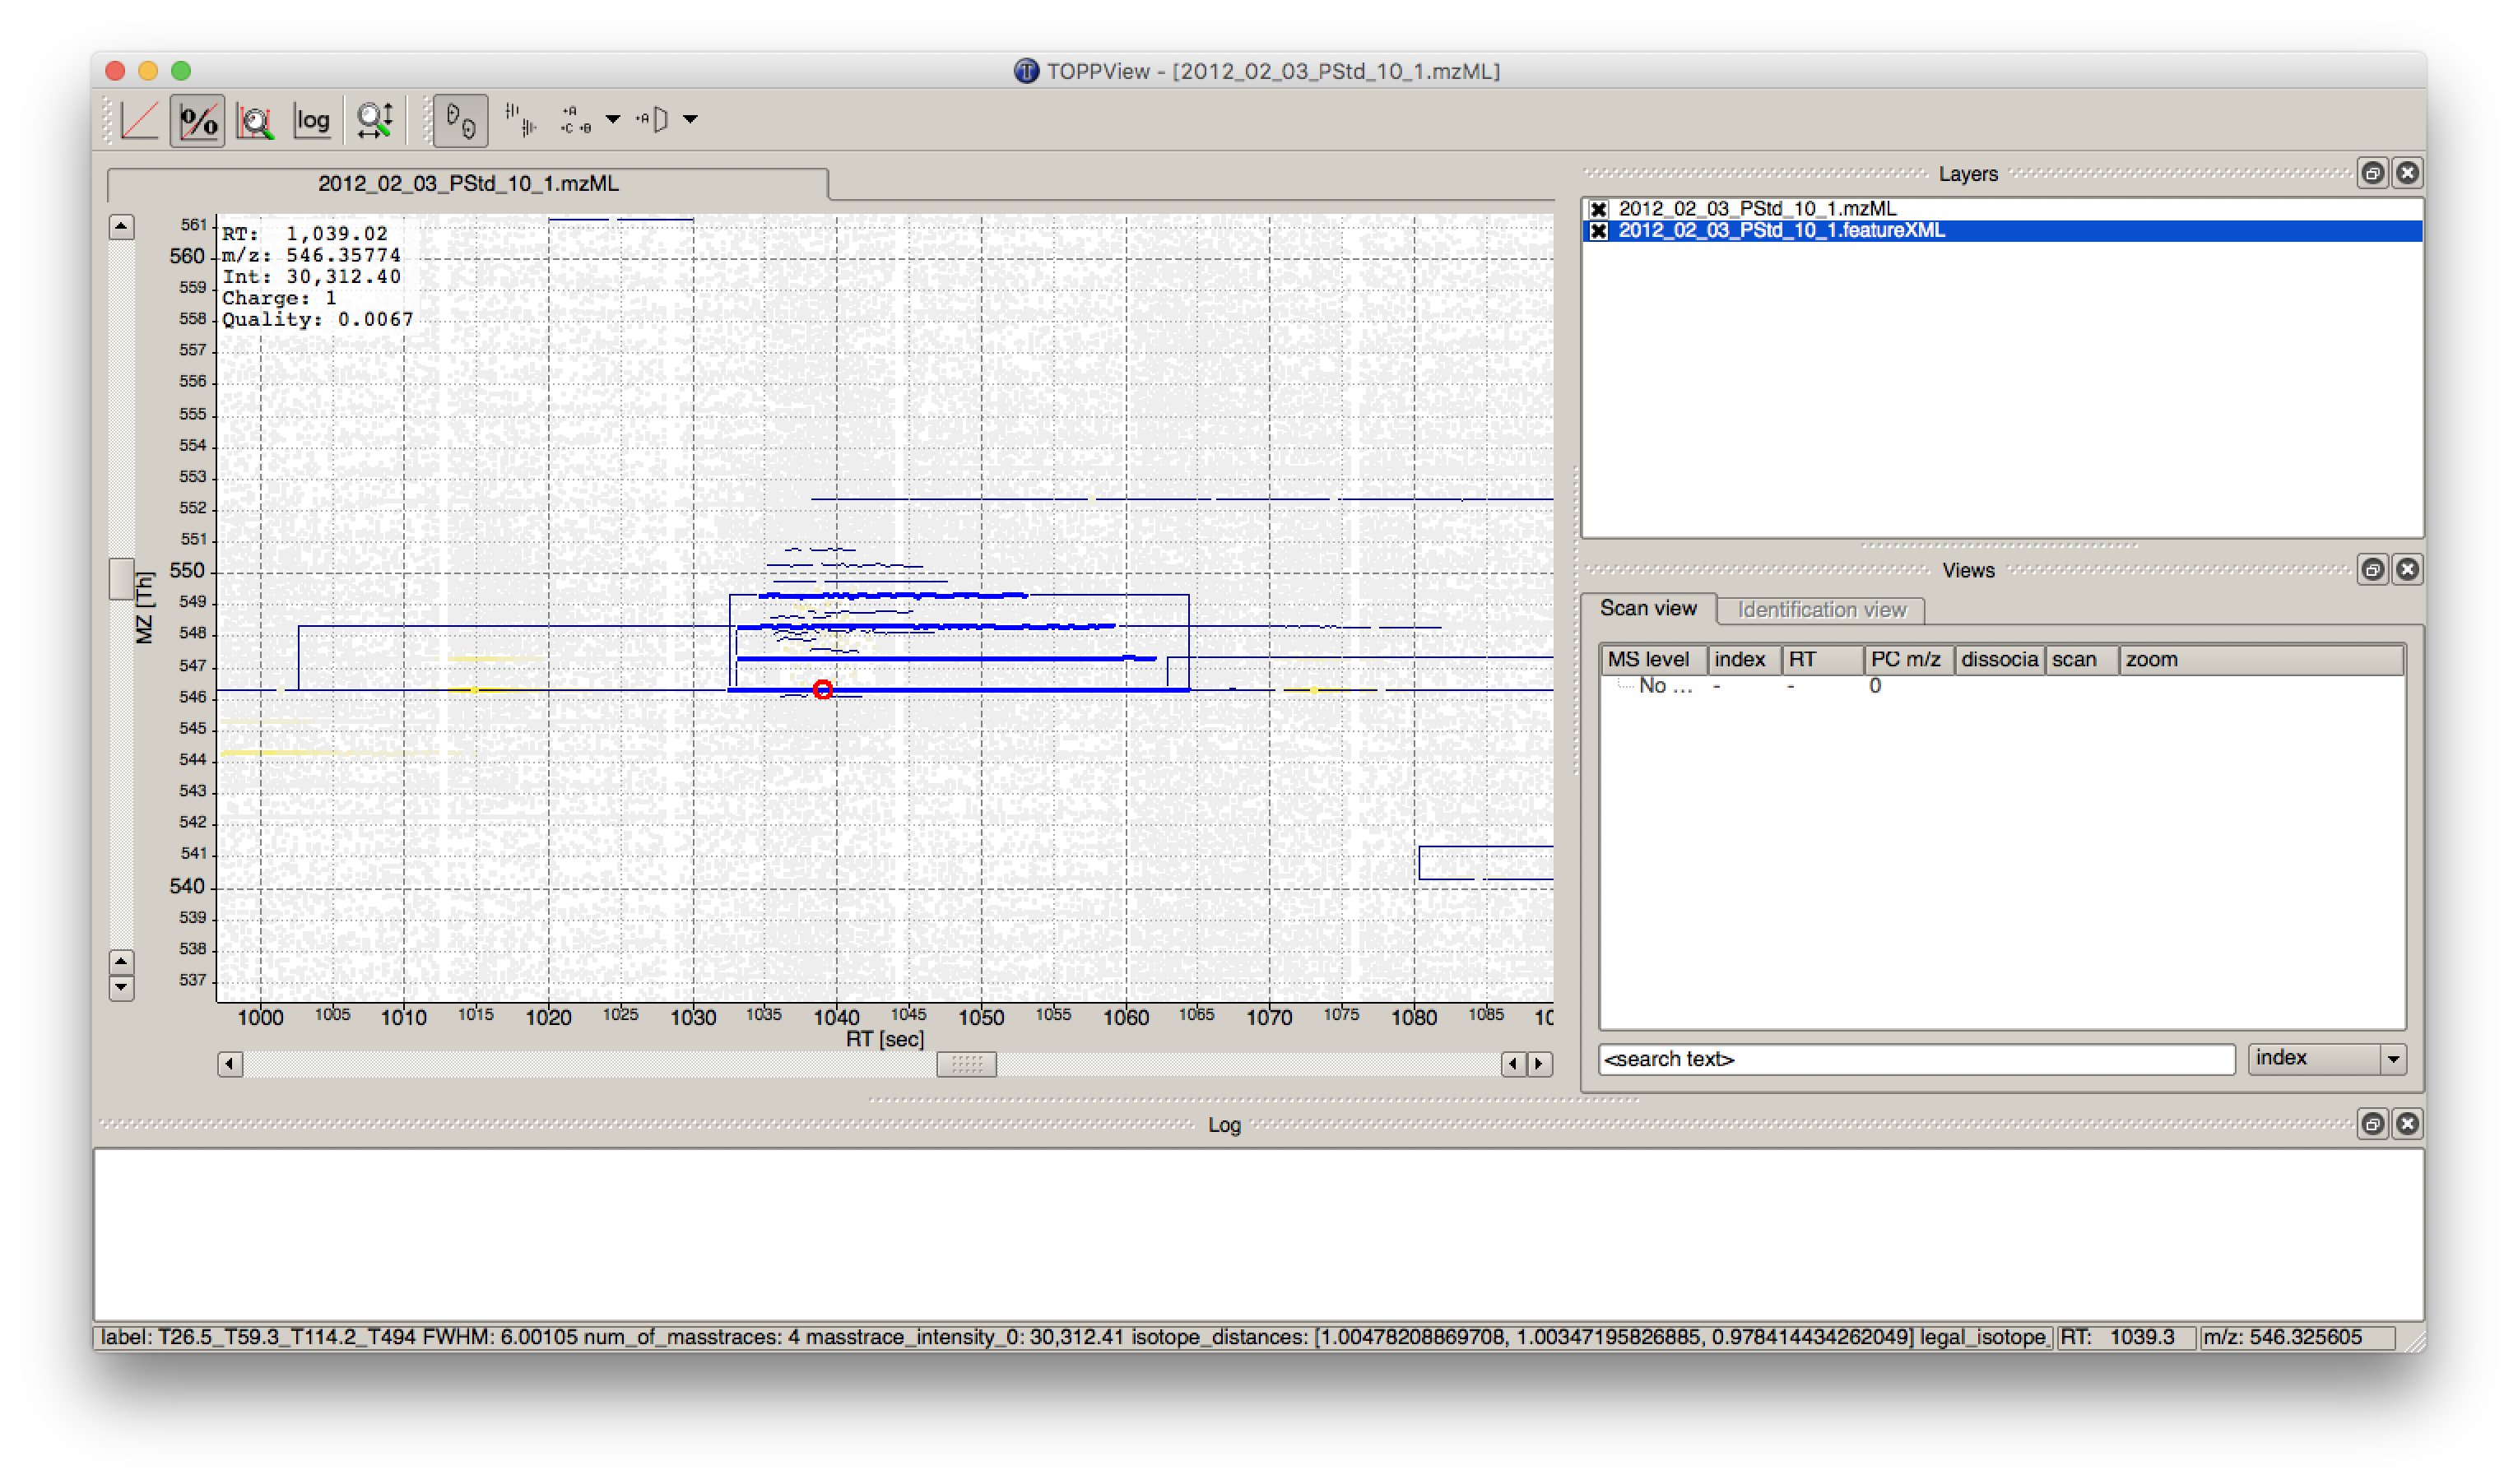This screenshot has height=1484, width=2518.
Task: Click the horizontal RT scrollbar handle
Action: [x=966, y=1065]
